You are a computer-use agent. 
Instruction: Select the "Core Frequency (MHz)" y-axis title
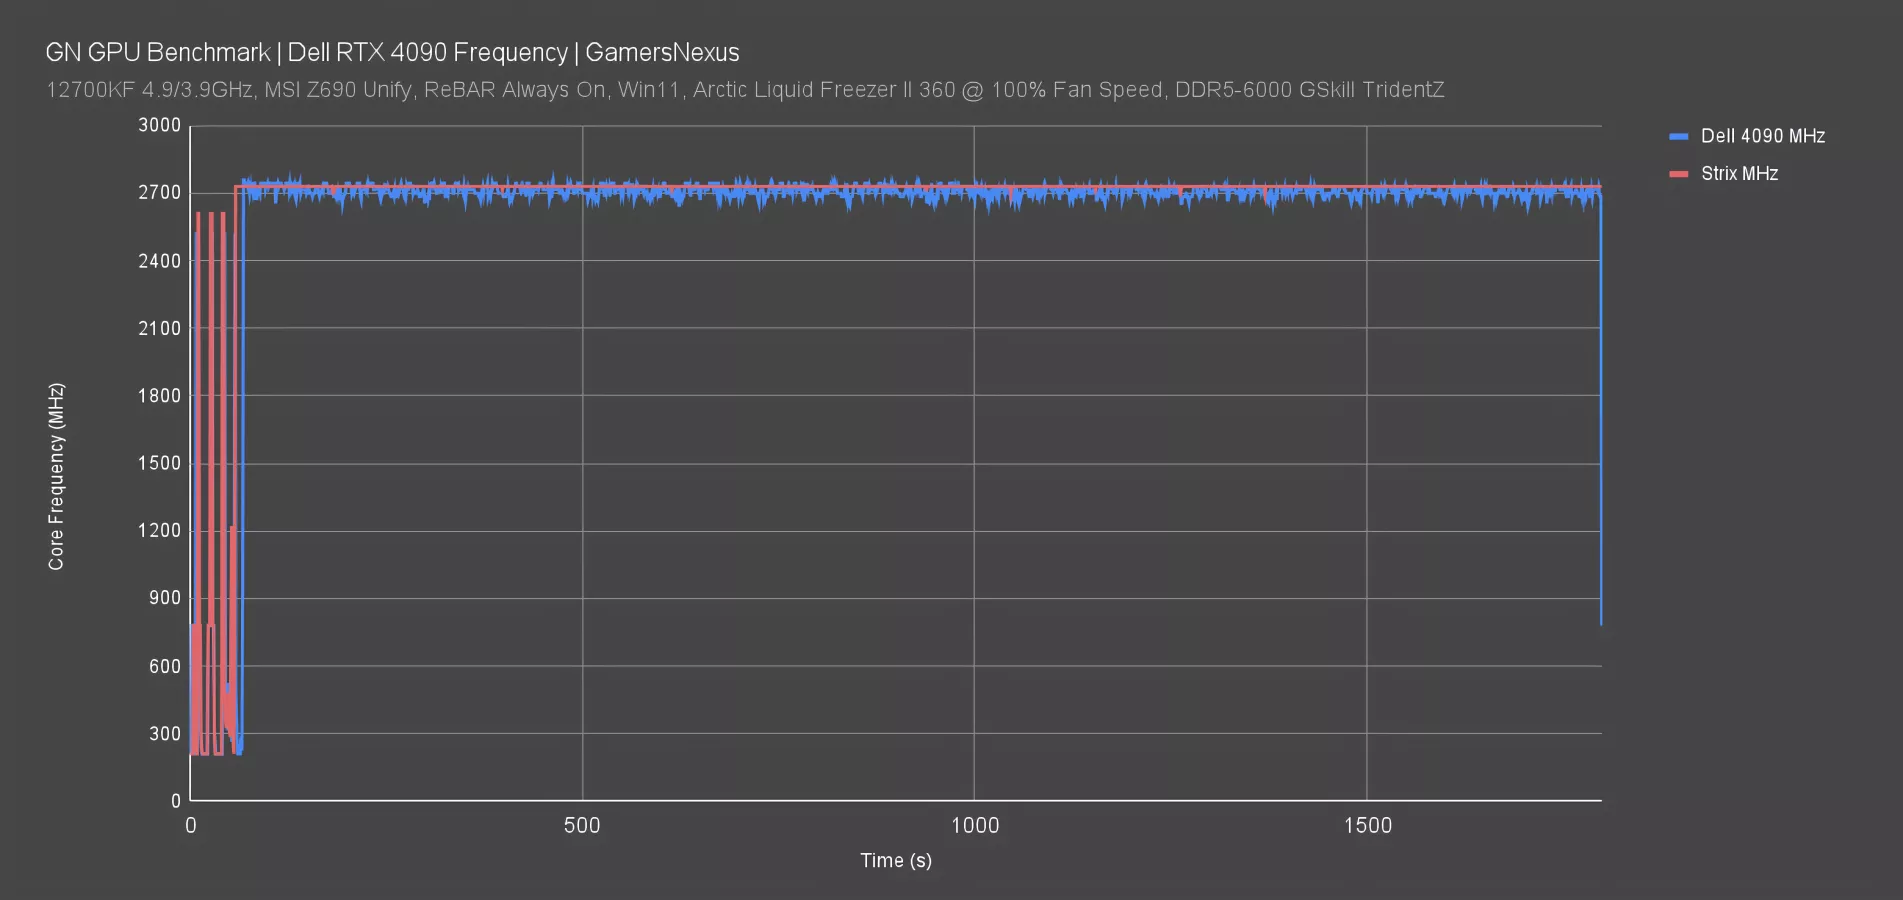click(56, 477)
